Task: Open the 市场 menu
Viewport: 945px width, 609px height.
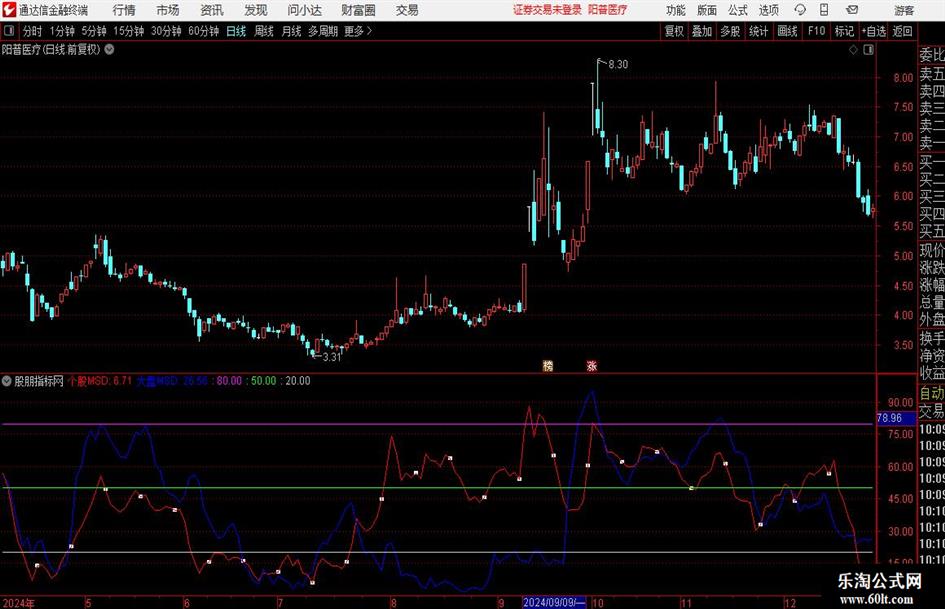Action: (168, 10)
